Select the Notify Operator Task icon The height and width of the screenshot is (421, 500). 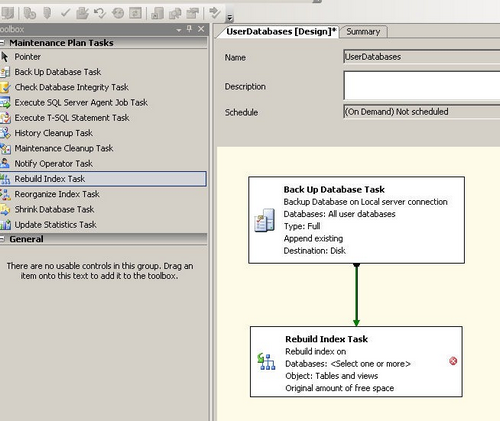tap(5, 164)
